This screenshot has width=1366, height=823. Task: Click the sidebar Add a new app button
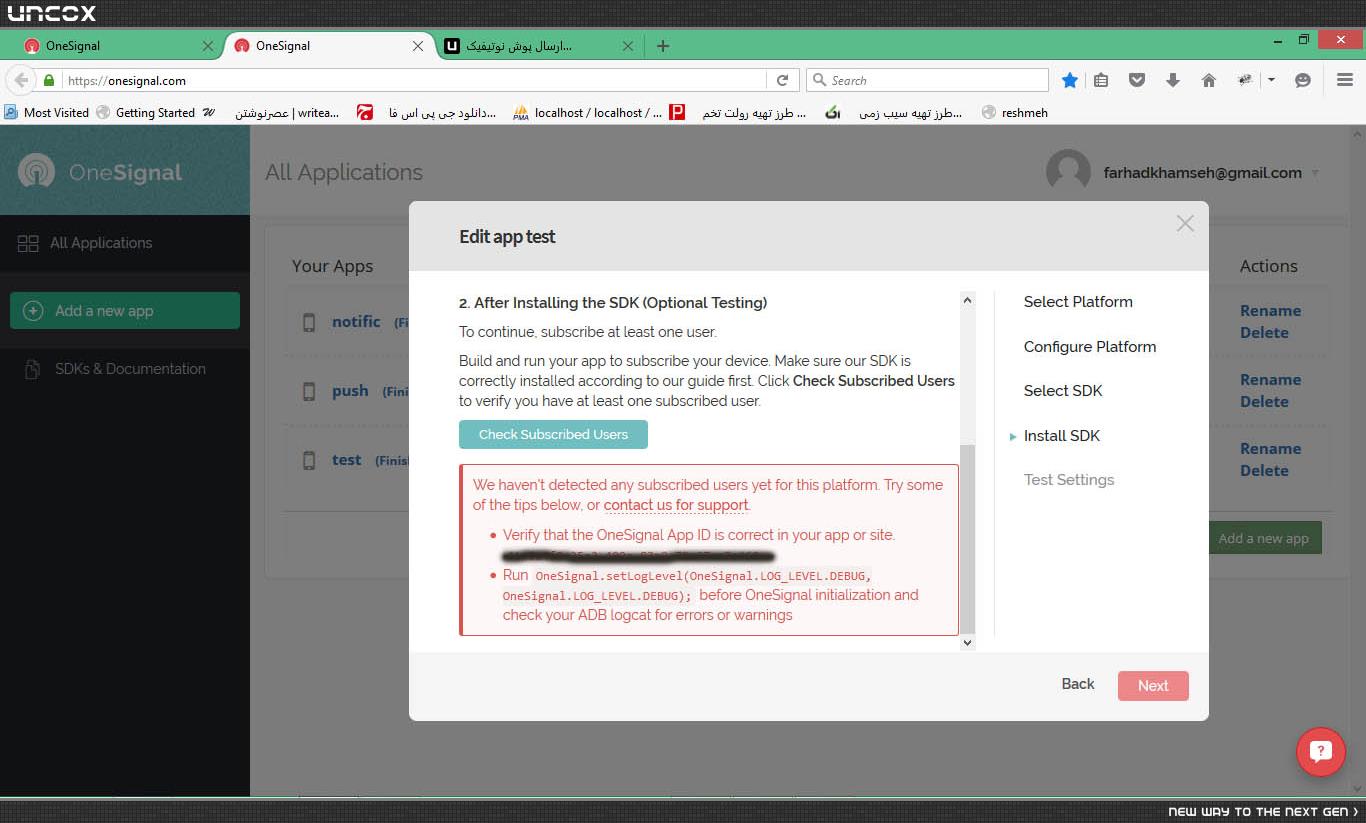point(125,310)
